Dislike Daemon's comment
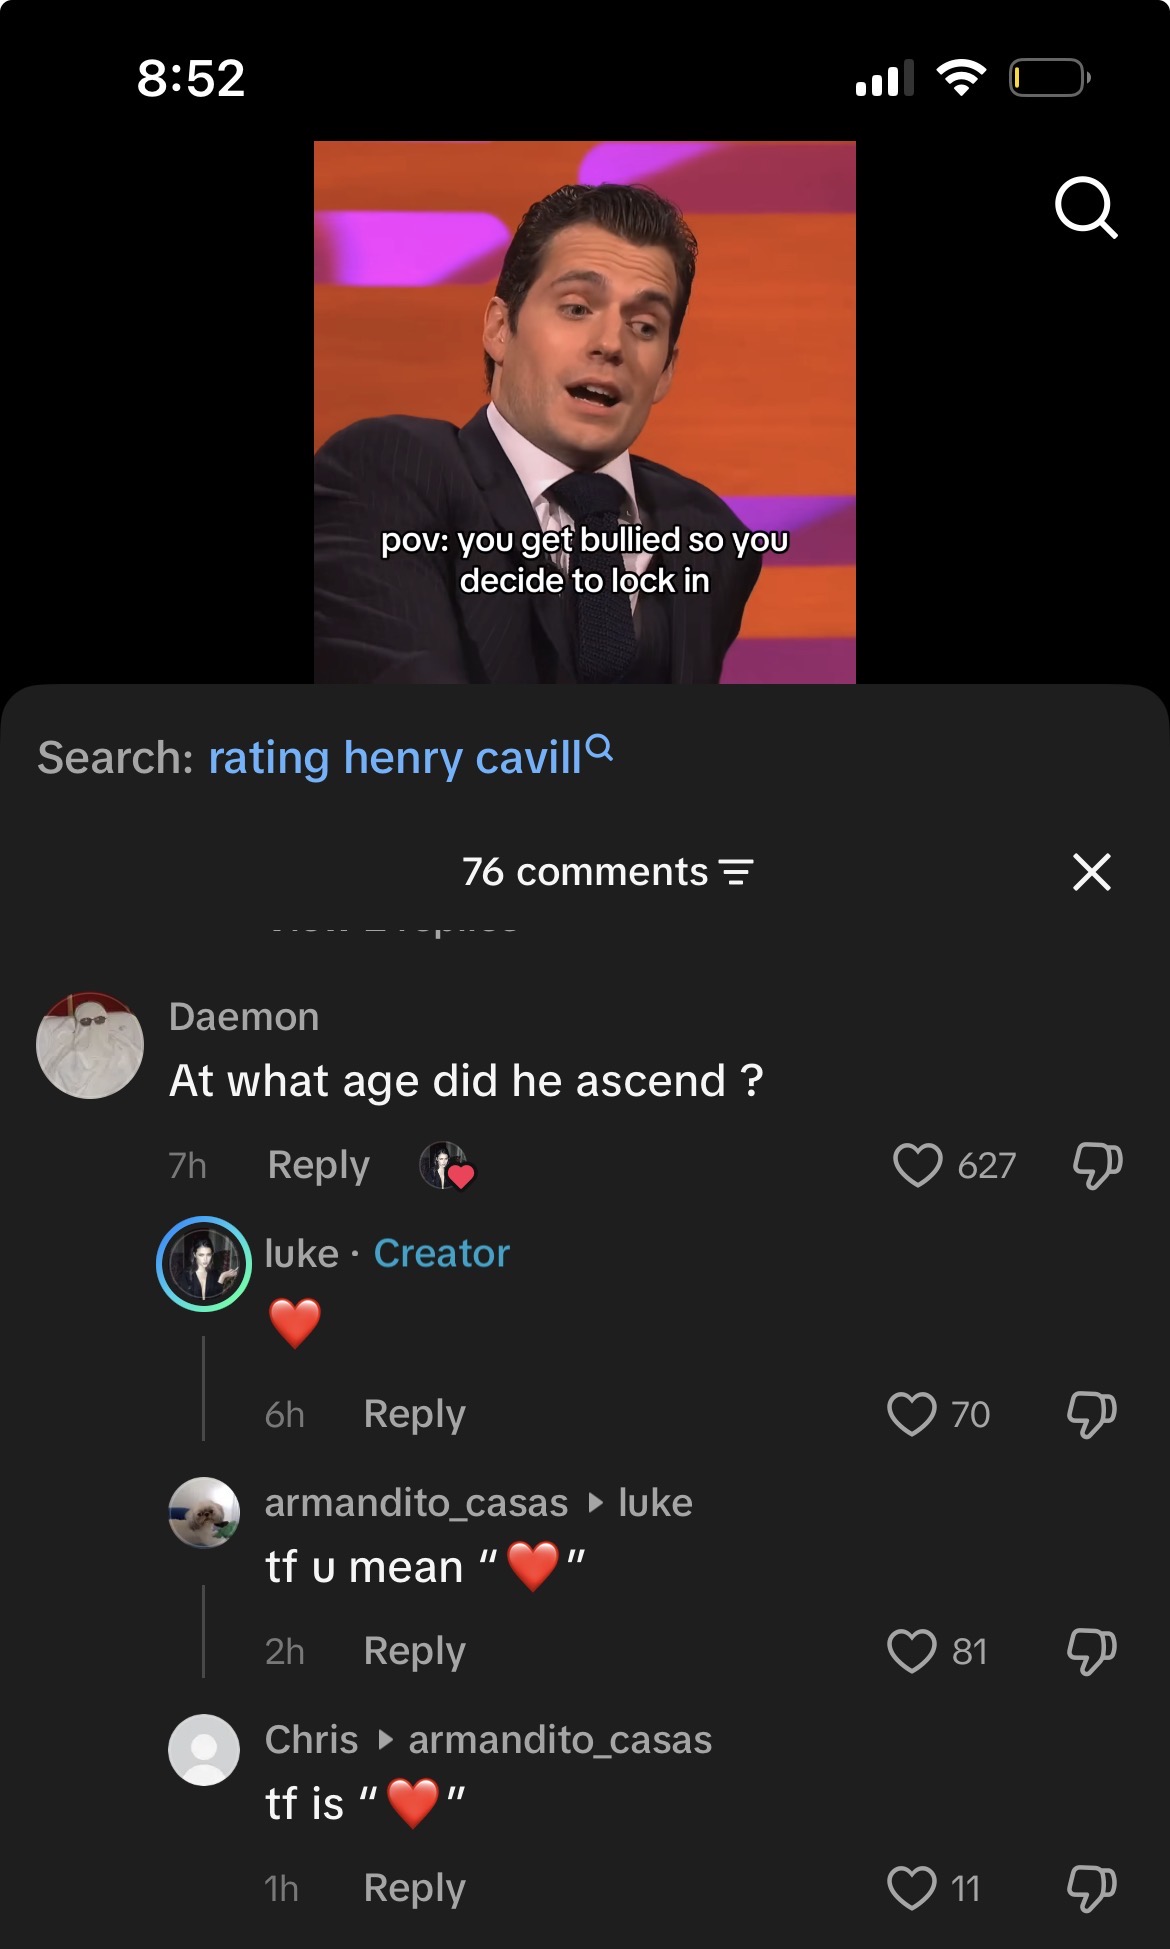The height and width of the screenshot is (1949, 1170). click(x=1096, y=1165)
